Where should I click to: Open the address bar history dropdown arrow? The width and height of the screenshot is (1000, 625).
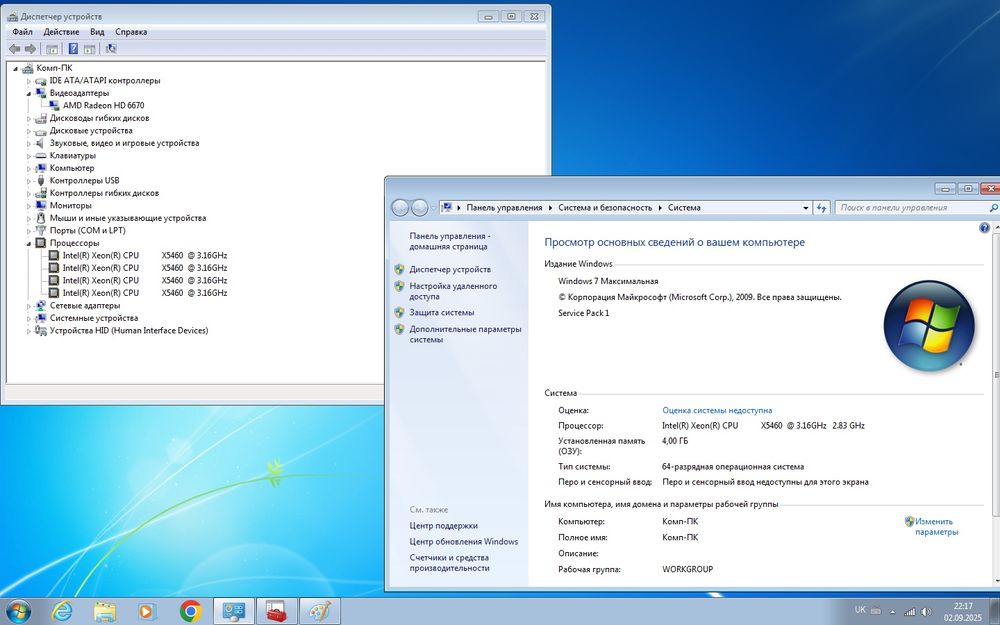point(805,208)
